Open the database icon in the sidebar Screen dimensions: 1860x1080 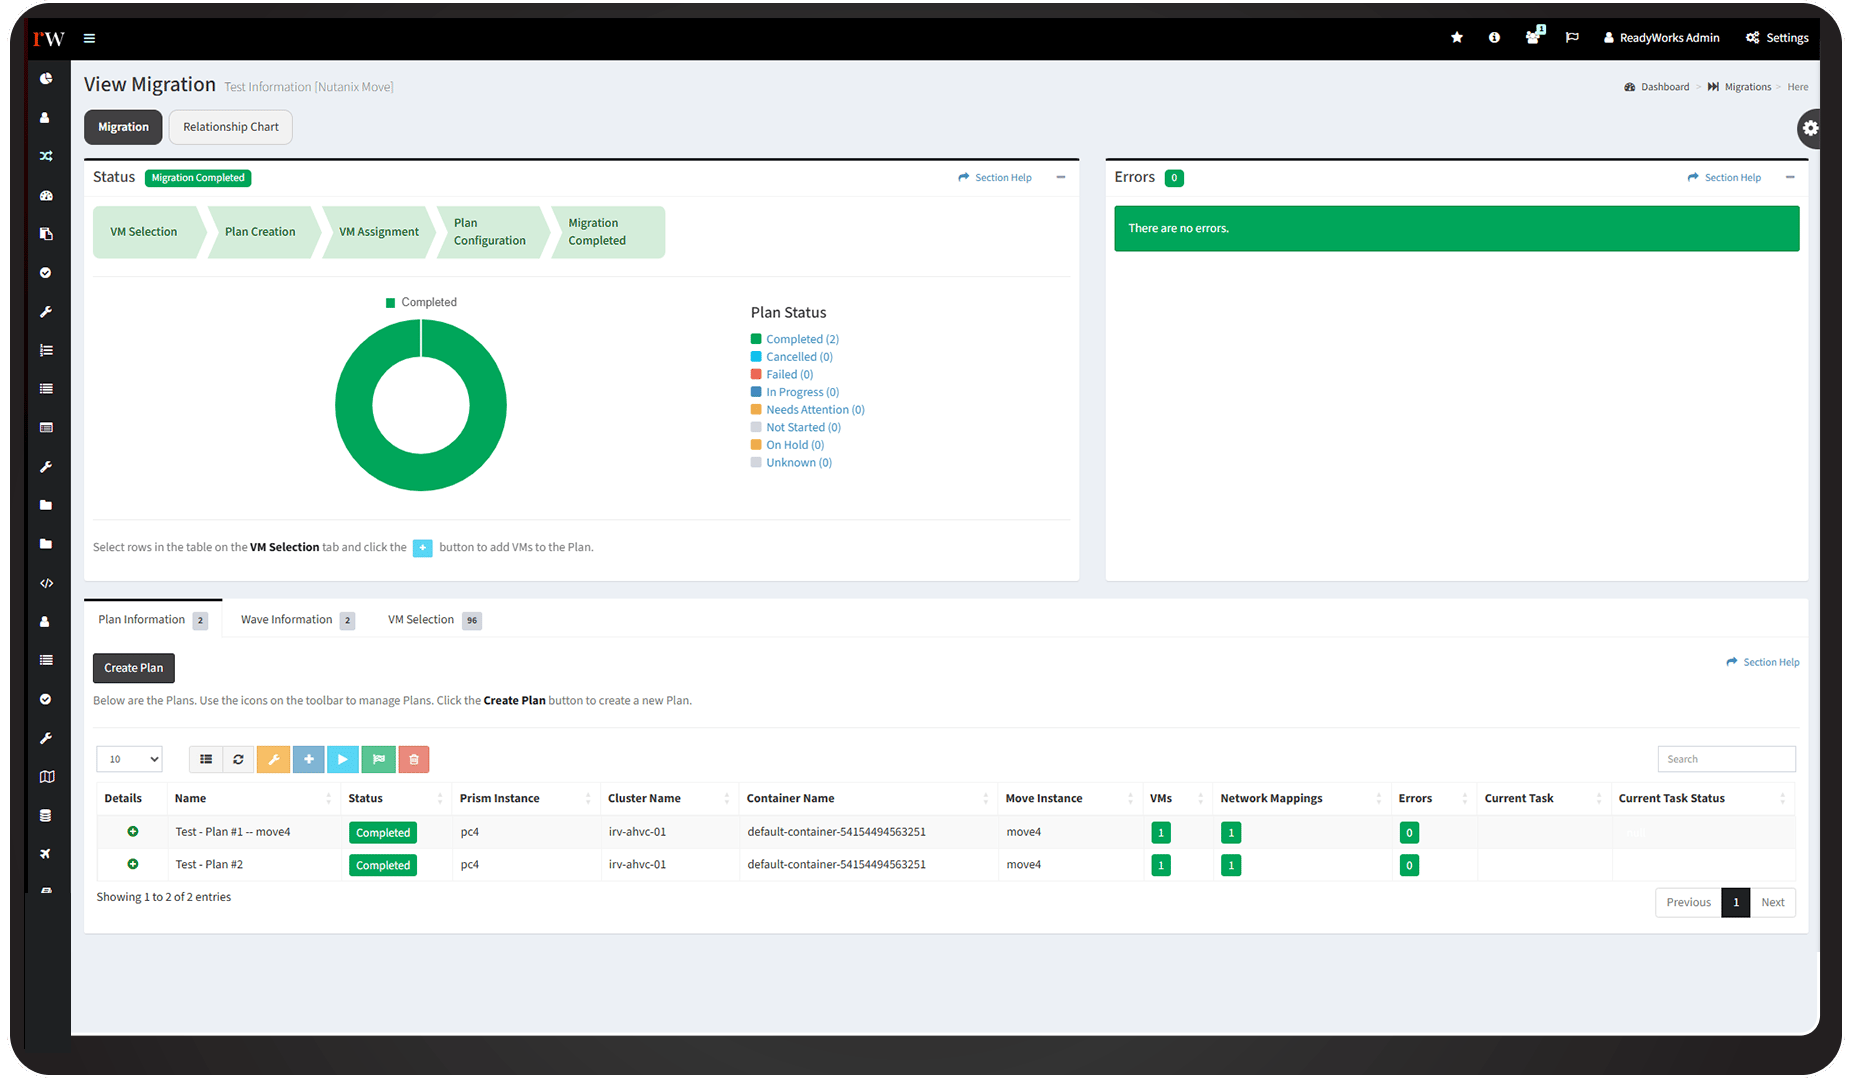pos(46,815)
